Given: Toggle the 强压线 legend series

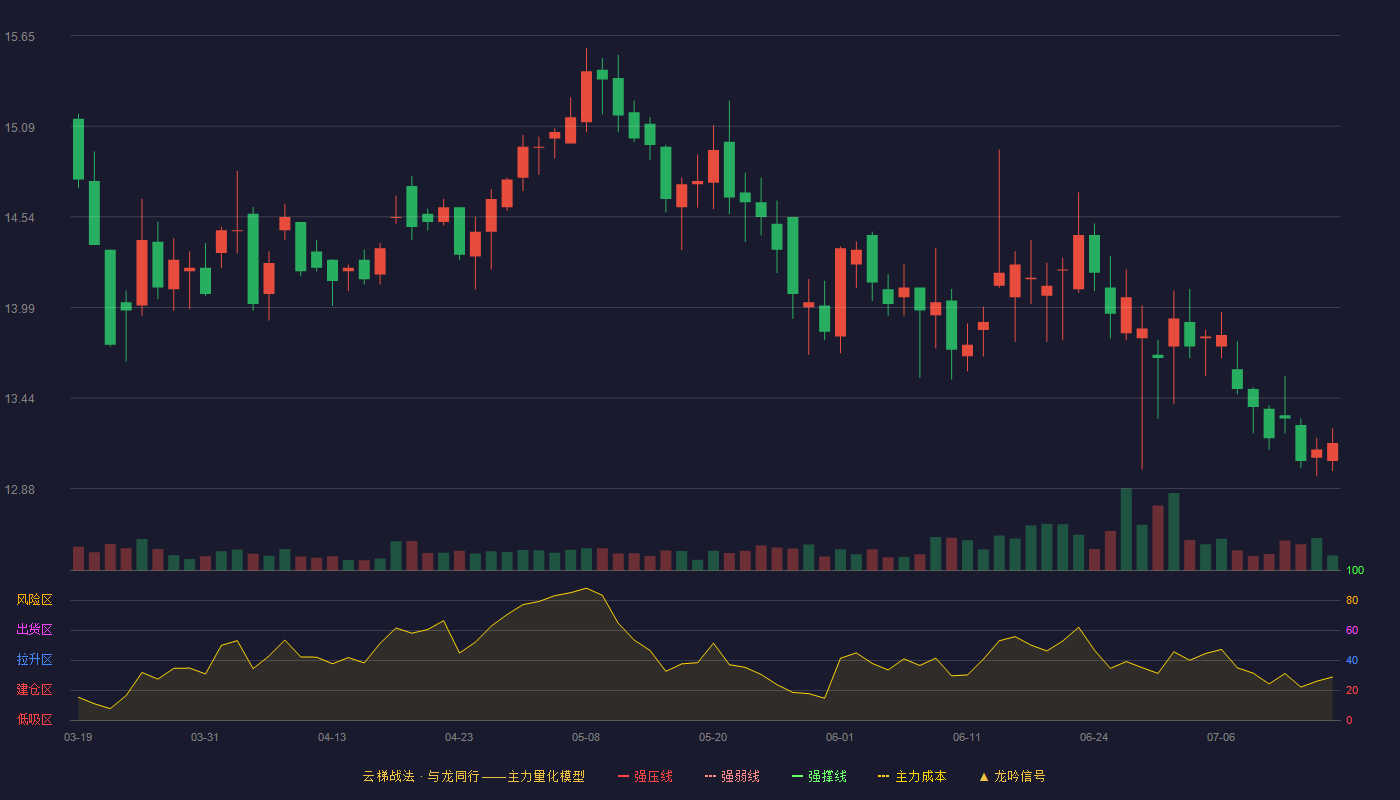Looking at the screenshot, I should pyautogui.click(x=645, y=776).
